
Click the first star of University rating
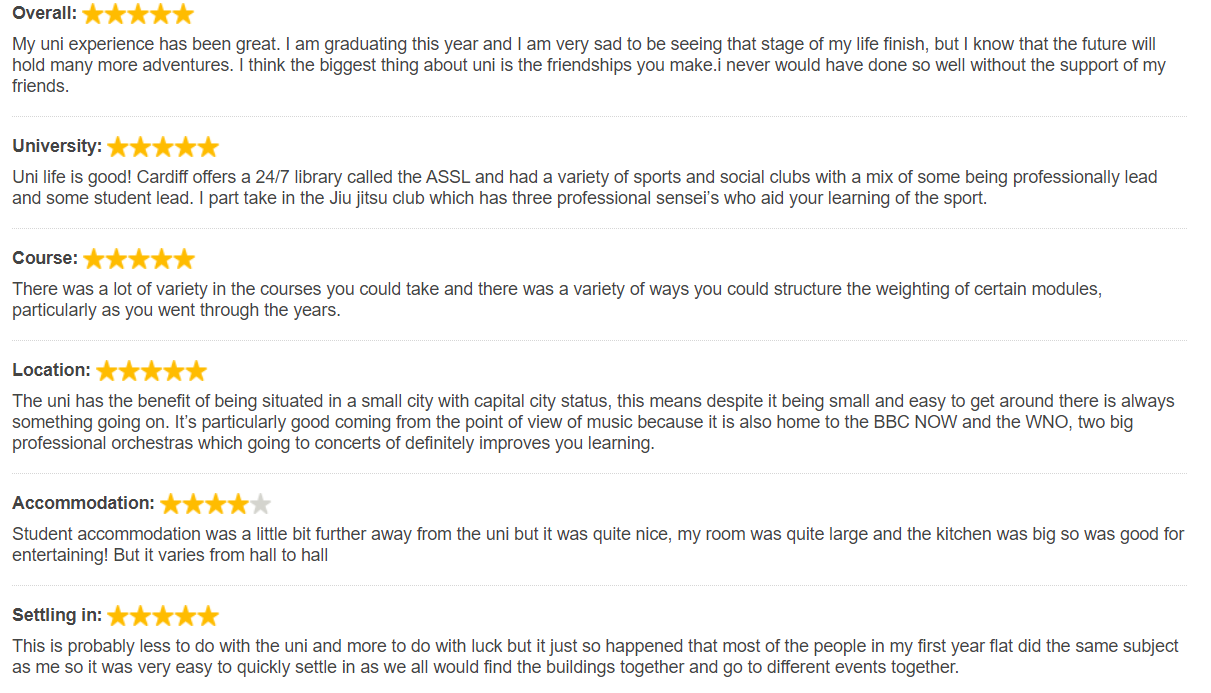point(118,147)
